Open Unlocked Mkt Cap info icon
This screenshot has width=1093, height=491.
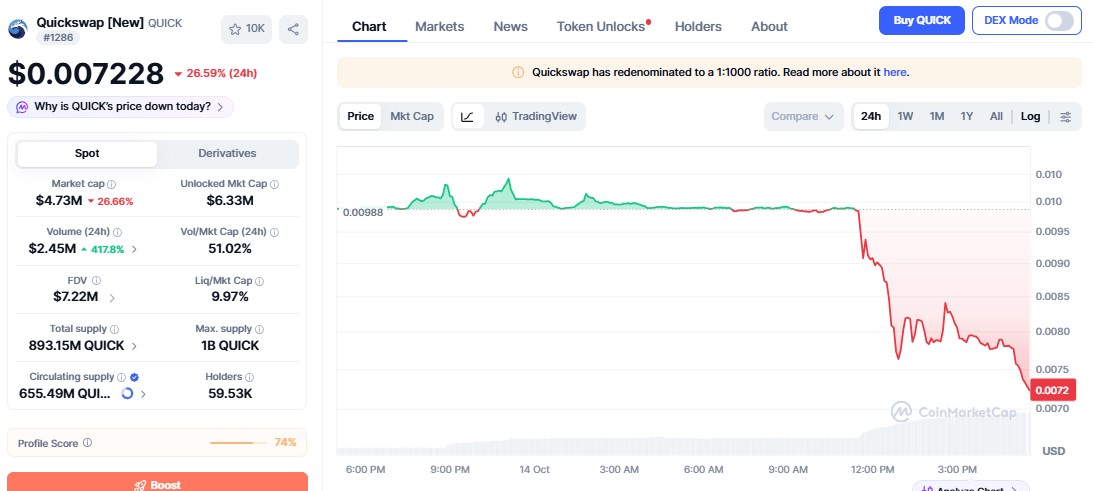pyautogui.click(x=275, y=184)
